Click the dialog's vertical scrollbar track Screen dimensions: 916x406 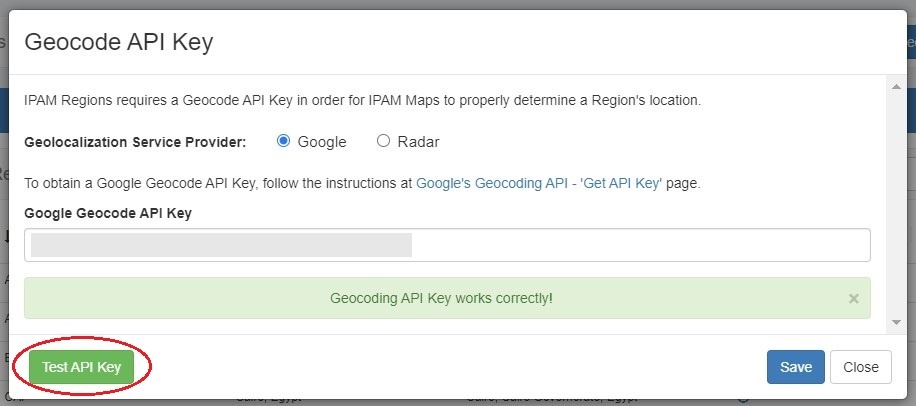pos(897,200)
